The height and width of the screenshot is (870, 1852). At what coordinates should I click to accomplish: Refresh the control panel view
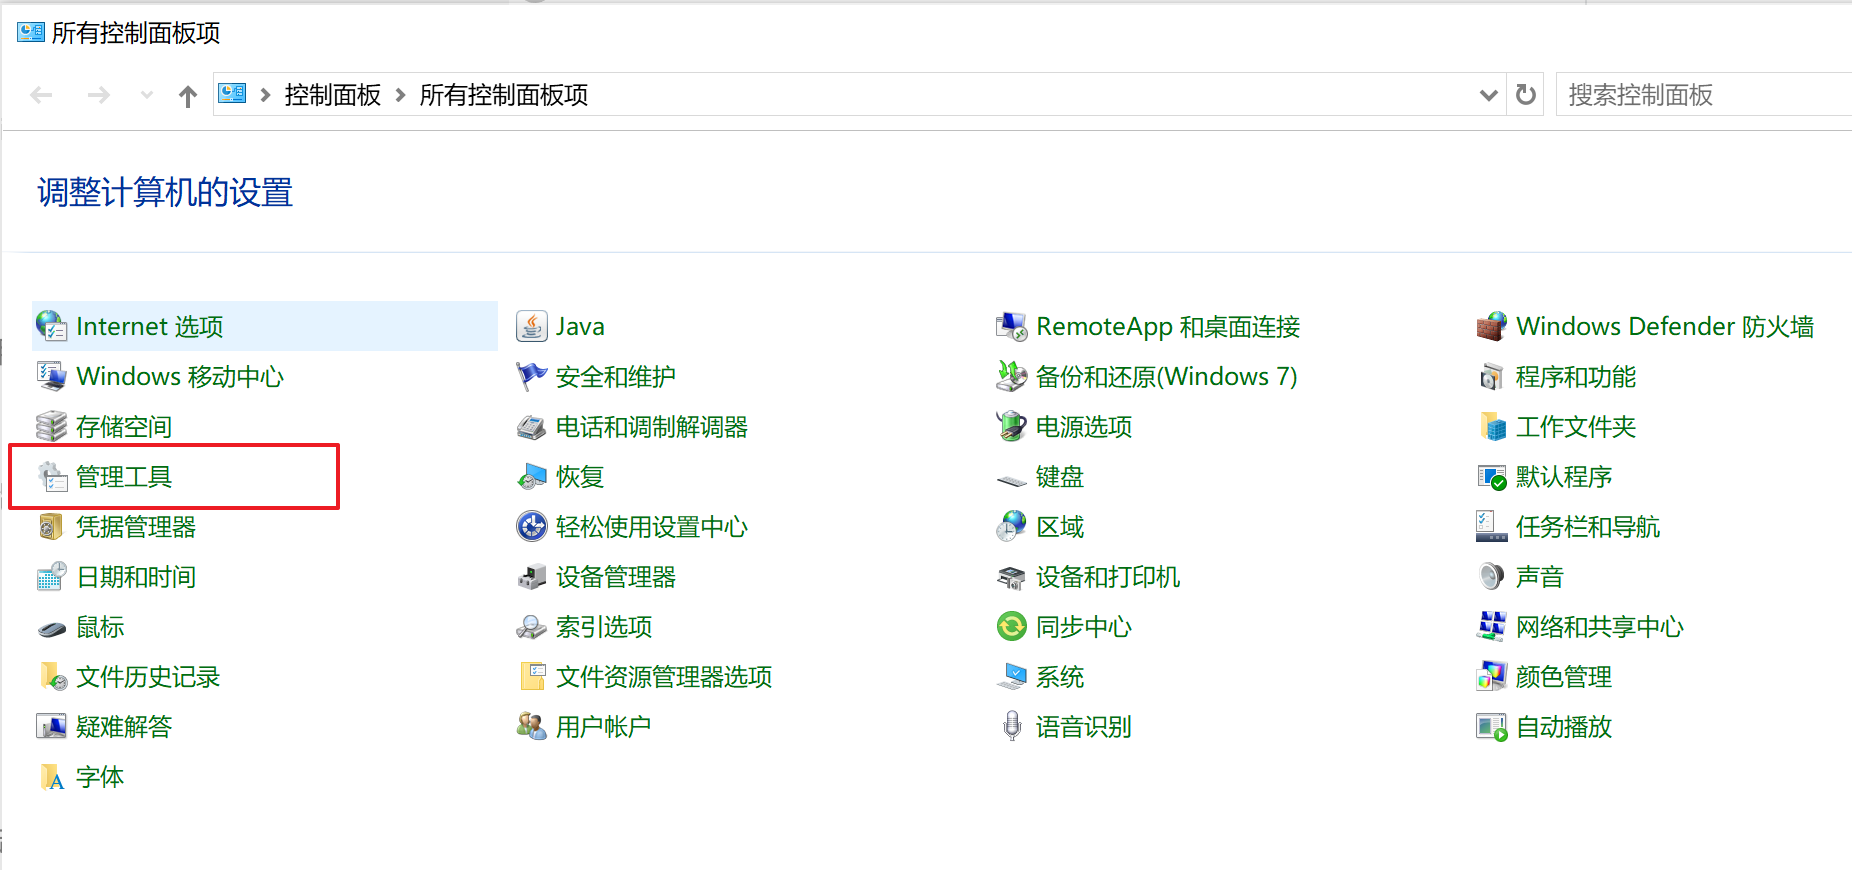(1525, 95)
